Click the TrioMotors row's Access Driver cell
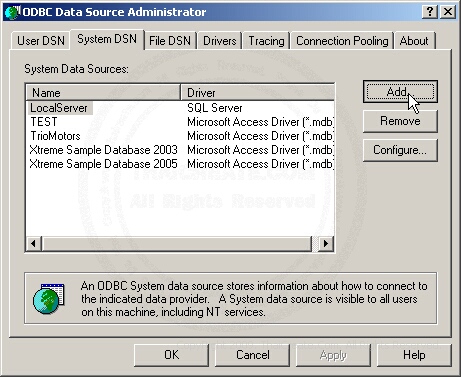The image size is (461, 377). (260, 136)
